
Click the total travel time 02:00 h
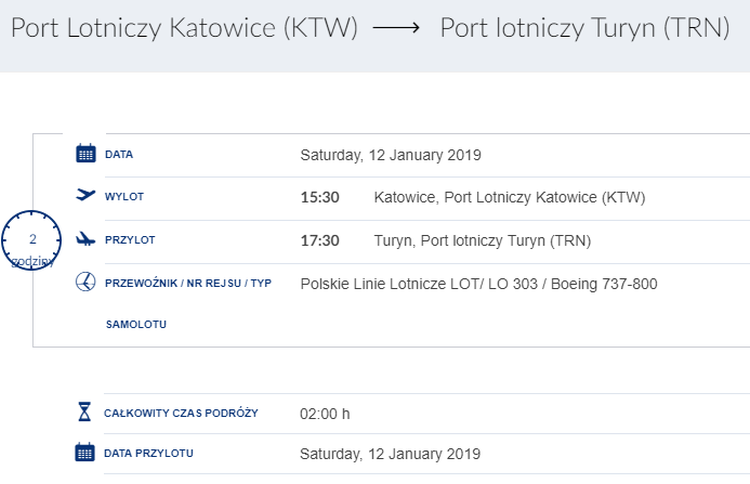[325, 413]
